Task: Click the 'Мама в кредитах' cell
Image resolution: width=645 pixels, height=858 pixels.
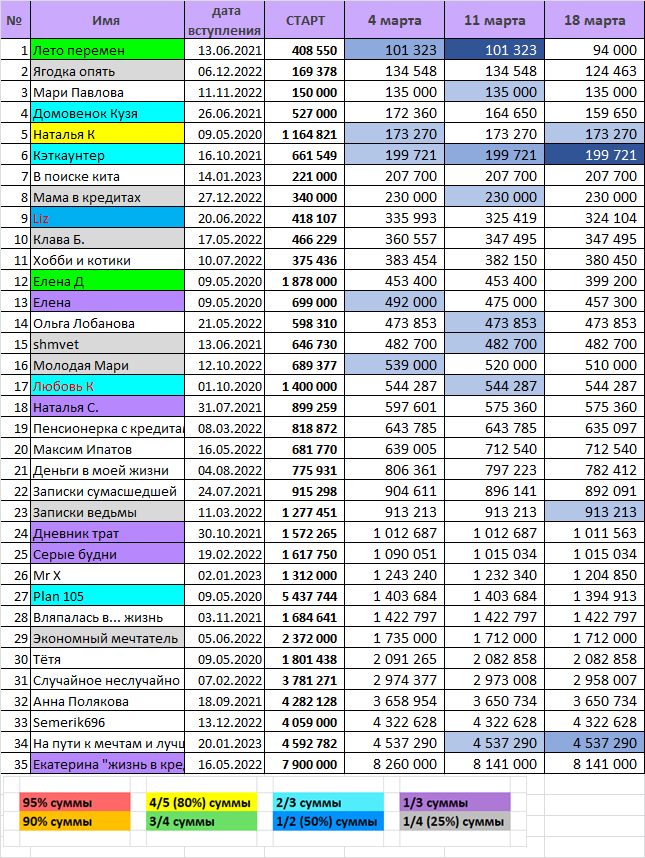Action: [107, 197]
